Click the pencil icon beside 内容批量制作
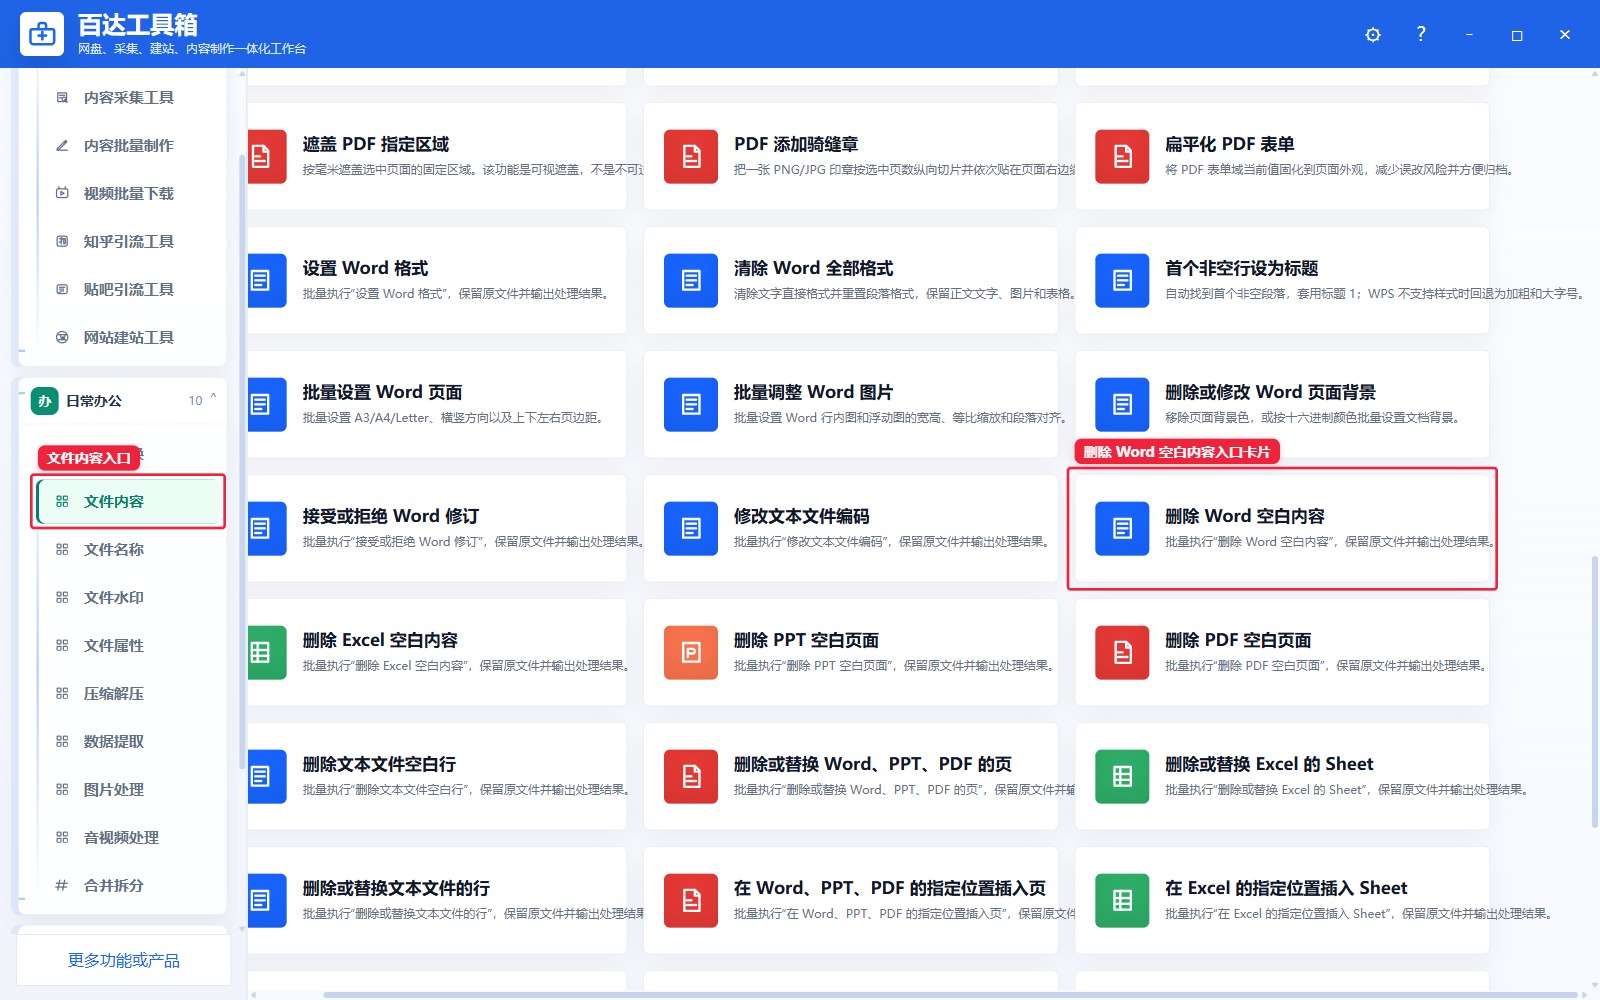 click(x=62, y=145)
